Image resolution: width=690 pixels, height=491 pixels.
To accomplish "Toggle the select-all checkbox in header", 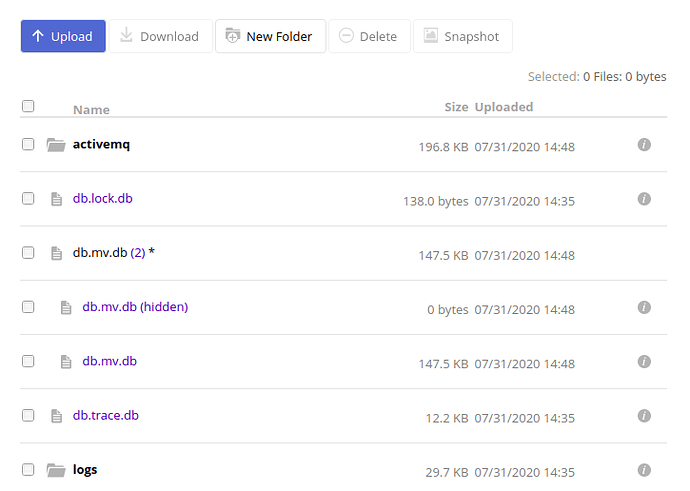I will point(28,106).
